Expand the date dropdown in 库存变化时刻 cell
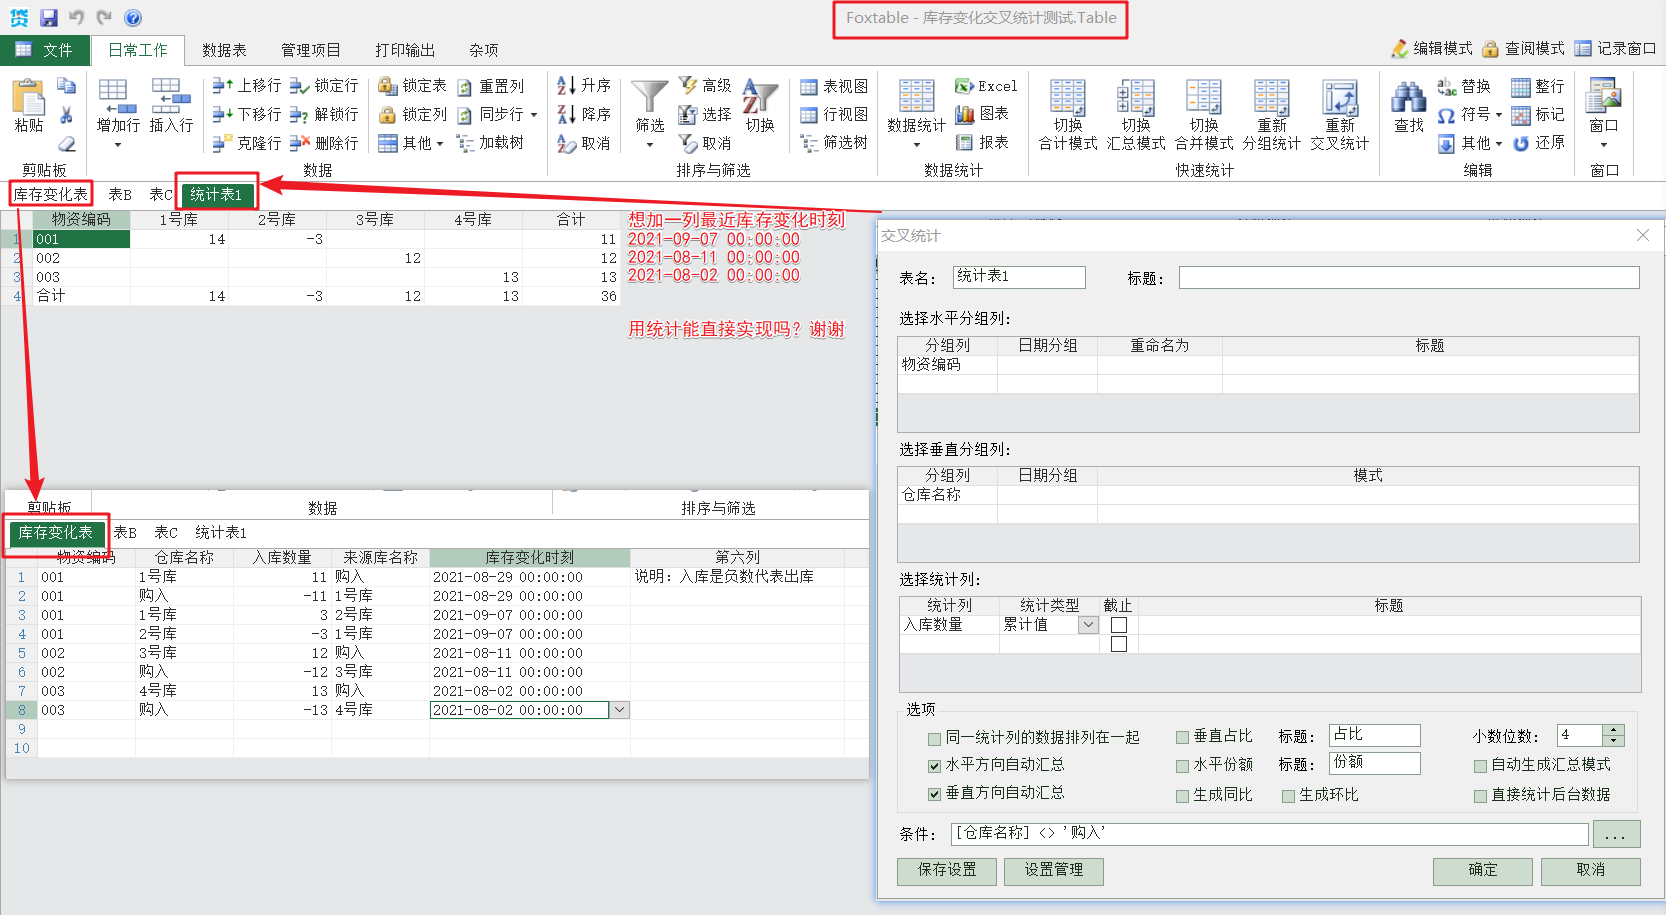Screen dimensions: 1666x915 [620, 710]
